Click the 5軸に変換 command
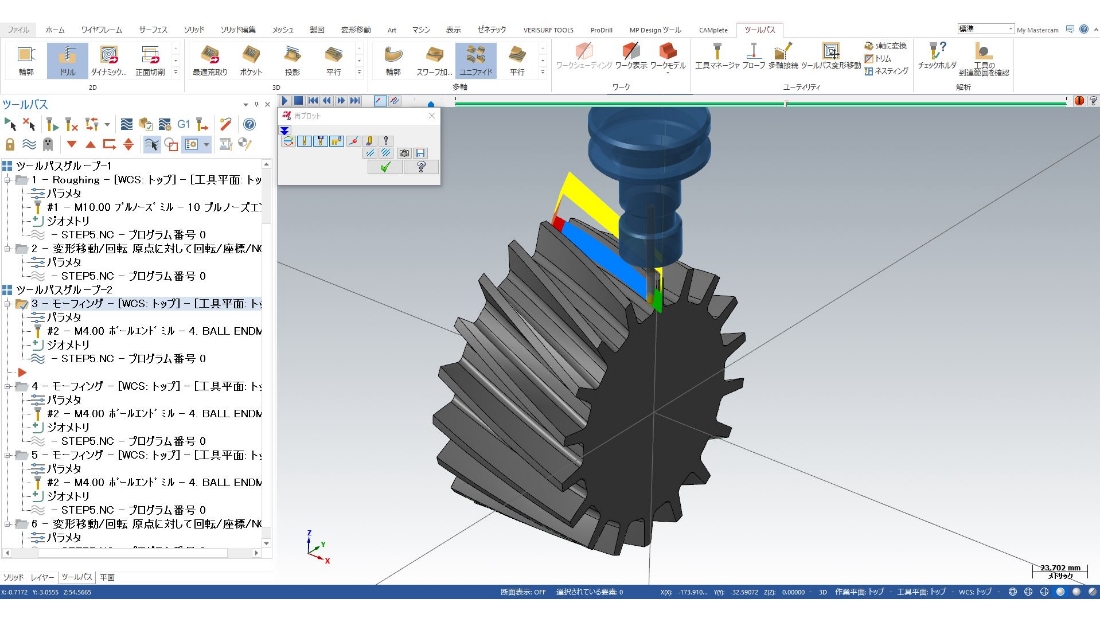The image size is (1100, 620). (885, 46)
